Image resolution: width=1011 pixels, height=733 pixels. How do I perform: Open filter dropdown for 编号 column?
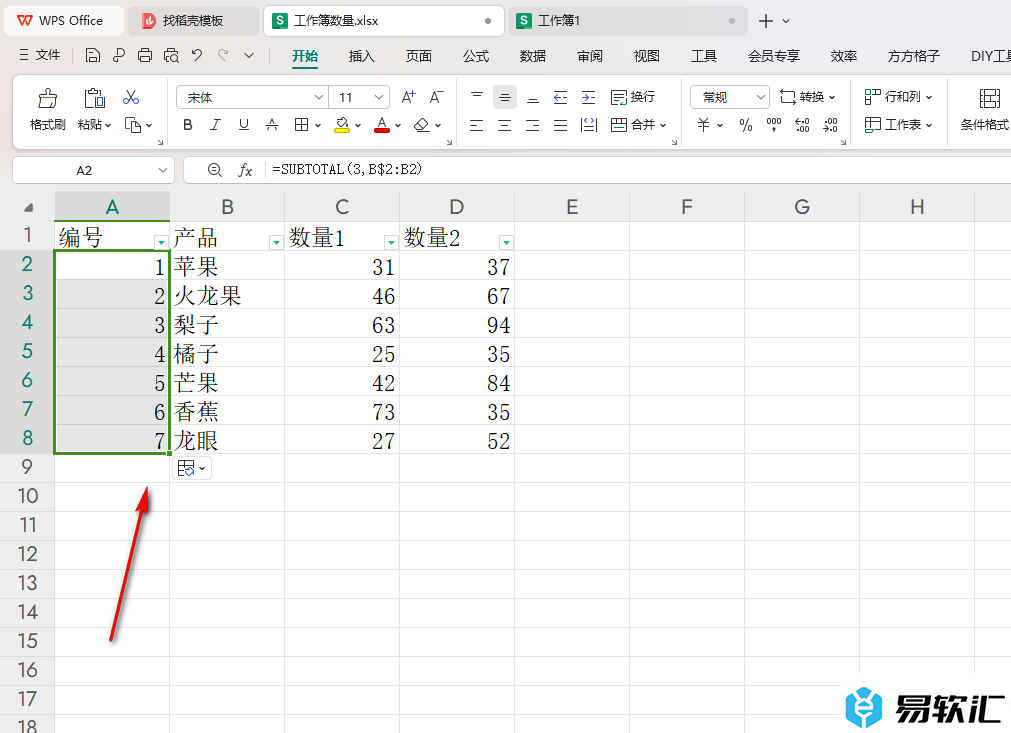pos(161,242)
